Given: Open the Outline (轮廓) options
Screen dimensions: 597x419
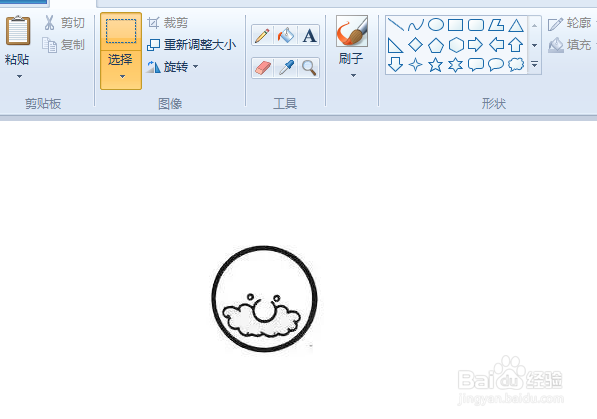Looking at the screenshot, I should (x=570, y=23).
